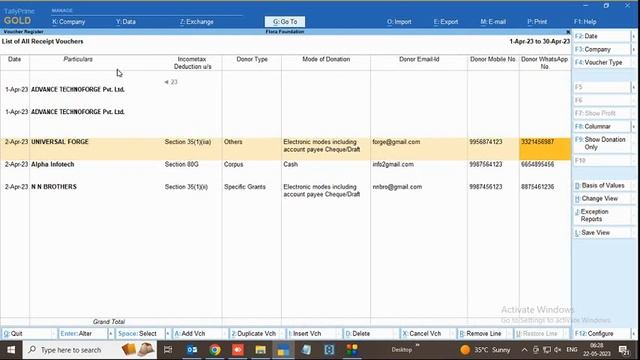640x360 pixels.
Task: Click F2: Date in the side panel
Action: [x=602, y=36]
